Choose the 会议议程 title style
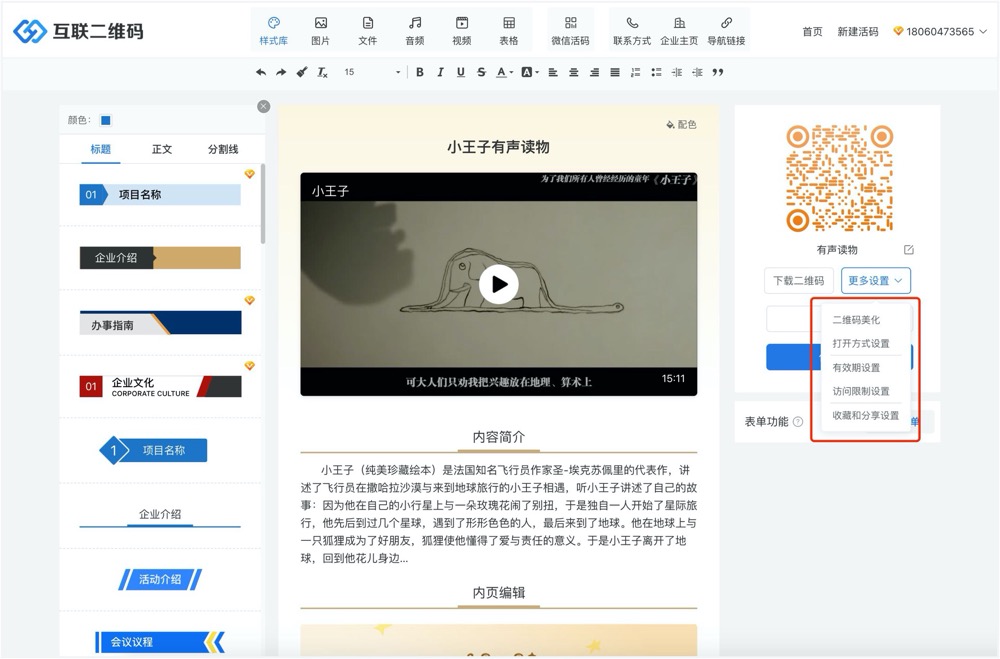The width and height of the screenshot is (1000, 659). pos(160,642)
